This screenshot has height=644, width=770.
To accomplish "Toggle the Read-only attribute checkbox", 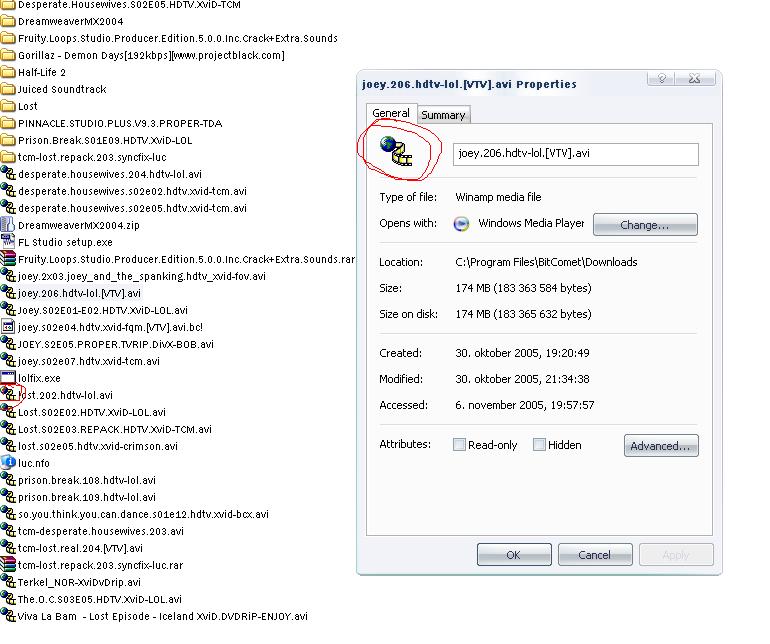I will click(459, 445).
